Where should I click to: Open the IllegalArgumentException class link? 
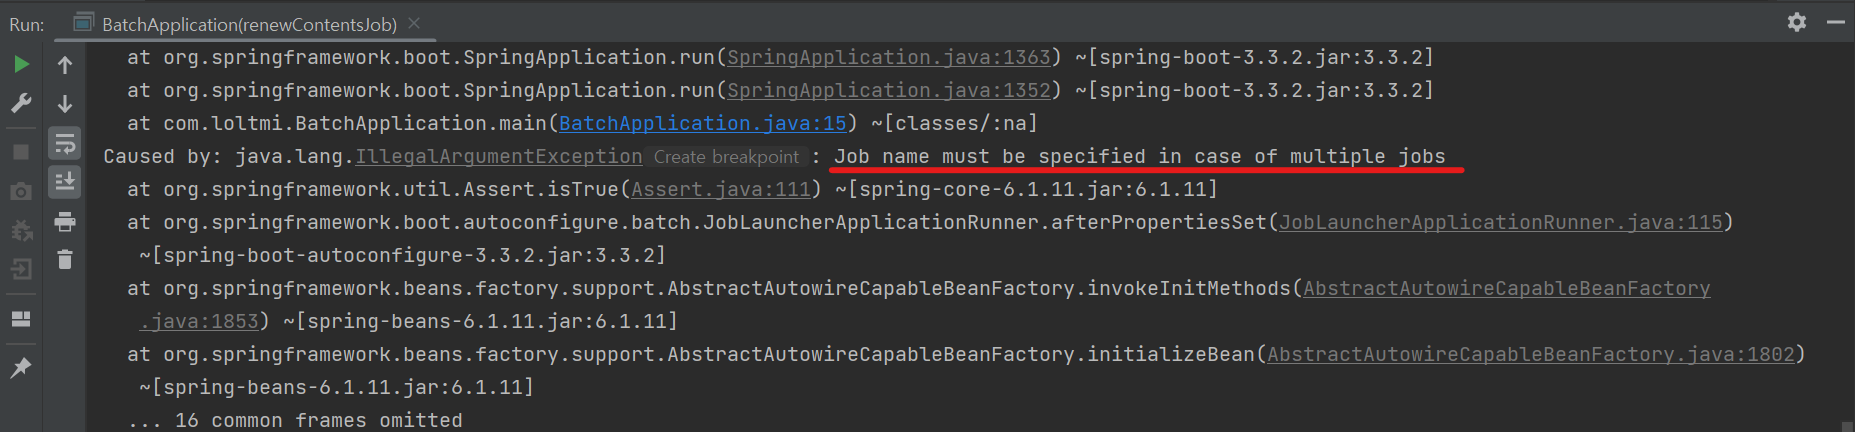(499, 157)
